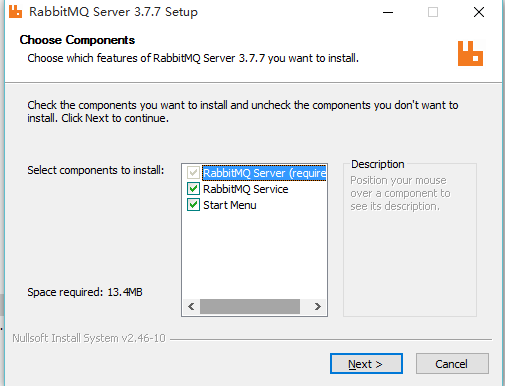
Task: Uncheck the RabbitMQ Service checkbox
Action: [x=193, y=189]
